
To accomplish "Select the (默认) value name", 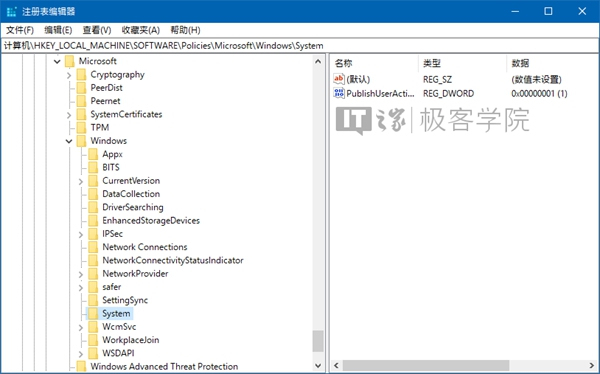I will coord(358,80).
